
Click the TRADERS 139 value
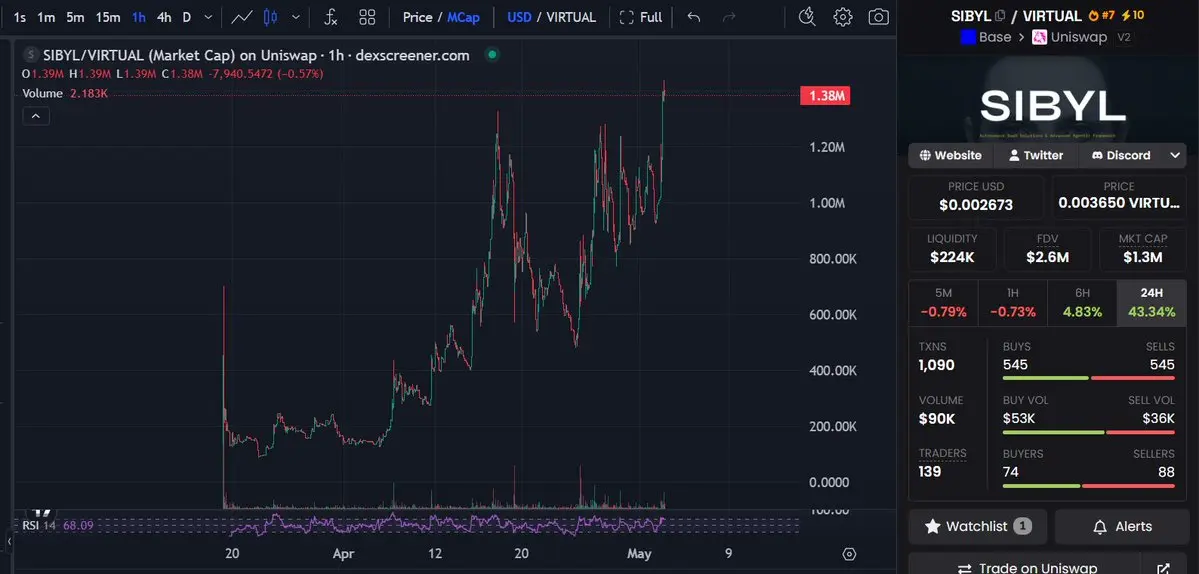tap(930, 472)
